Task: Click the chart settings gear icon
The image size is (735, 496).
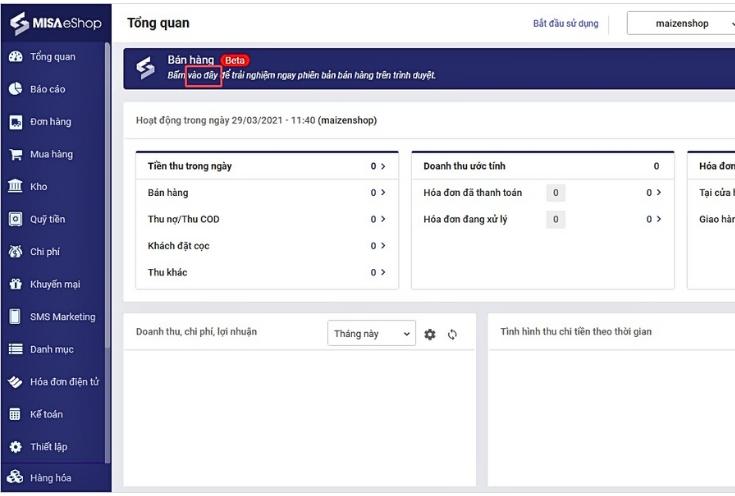Action: 430,333
